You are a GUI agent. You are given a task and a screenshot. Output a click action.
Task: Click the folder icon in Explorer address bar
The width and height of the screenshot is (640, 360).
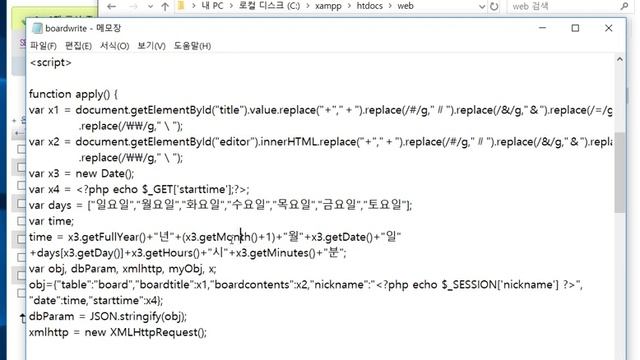(x=182, y=6)
